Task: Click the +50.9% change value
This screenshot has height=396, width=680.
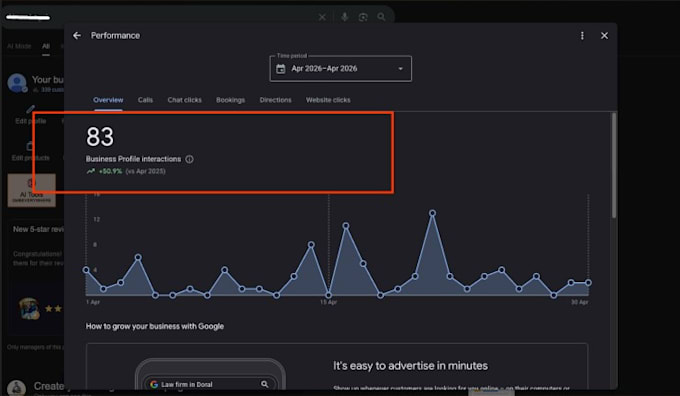Action: pyautogui.click(x=110, y=171)
